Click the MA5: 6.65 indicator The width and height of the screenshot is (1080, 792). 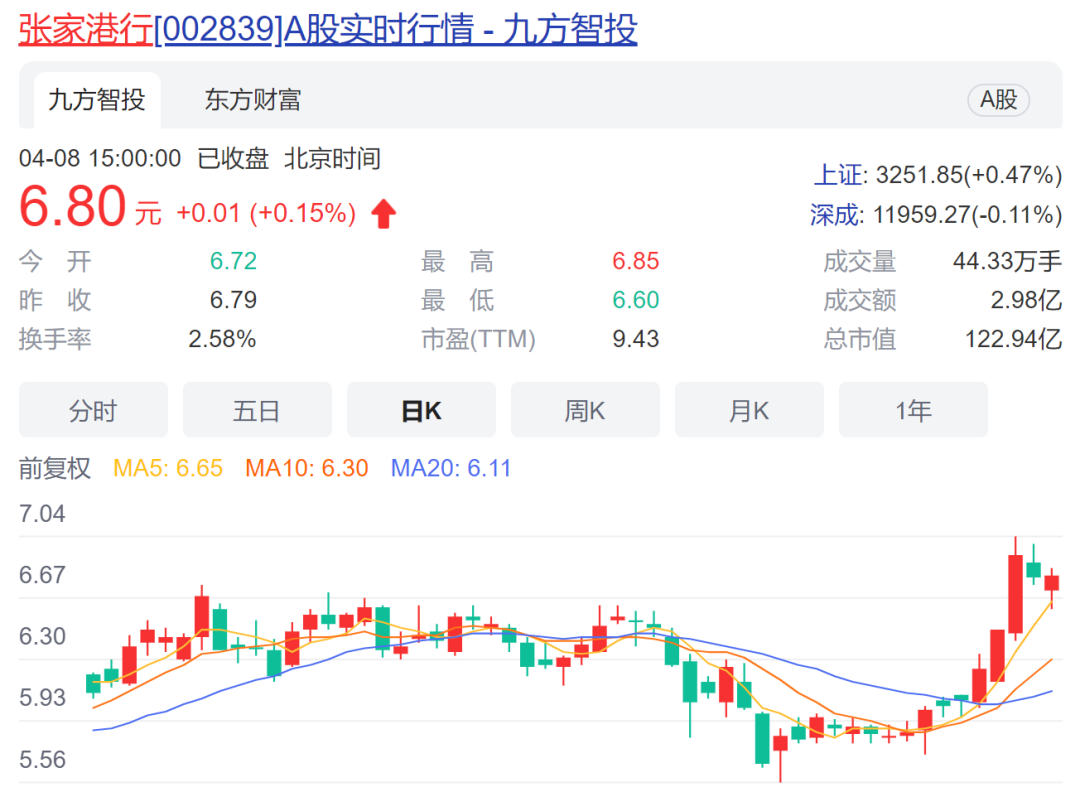click(x=168, y=468)
